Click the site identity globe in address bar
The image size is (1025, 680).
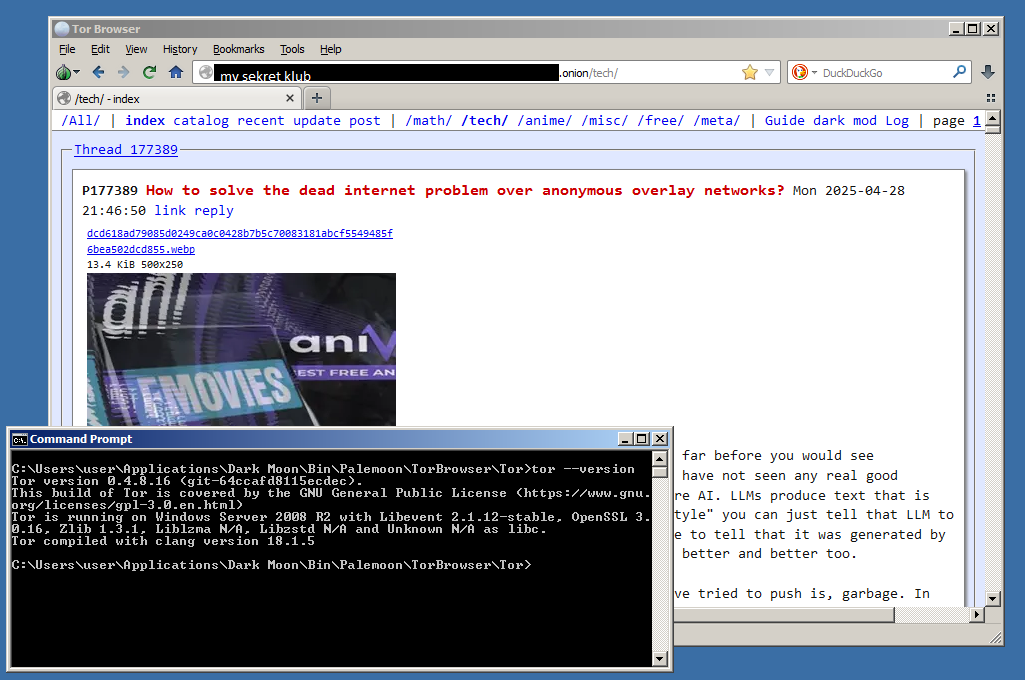coord(206,73)
